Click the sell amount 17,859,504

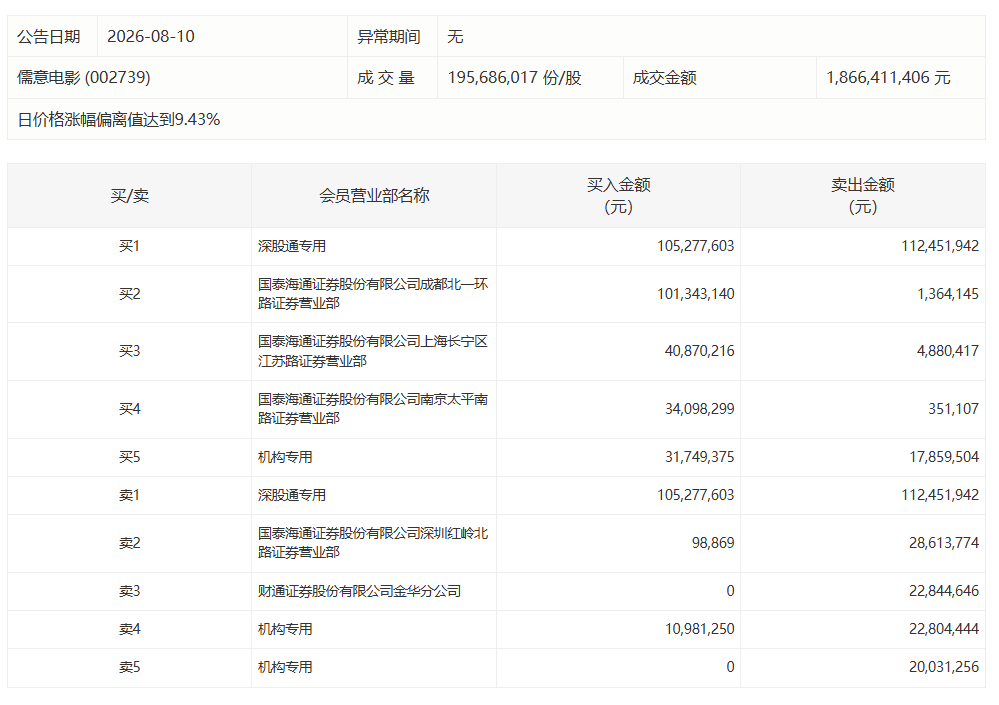pyautogui.click(x=944, y=457)
